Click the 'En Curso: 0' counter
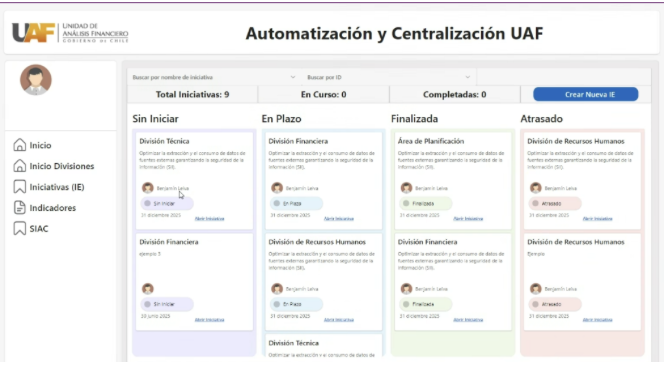666x368 pixels. 323,94
